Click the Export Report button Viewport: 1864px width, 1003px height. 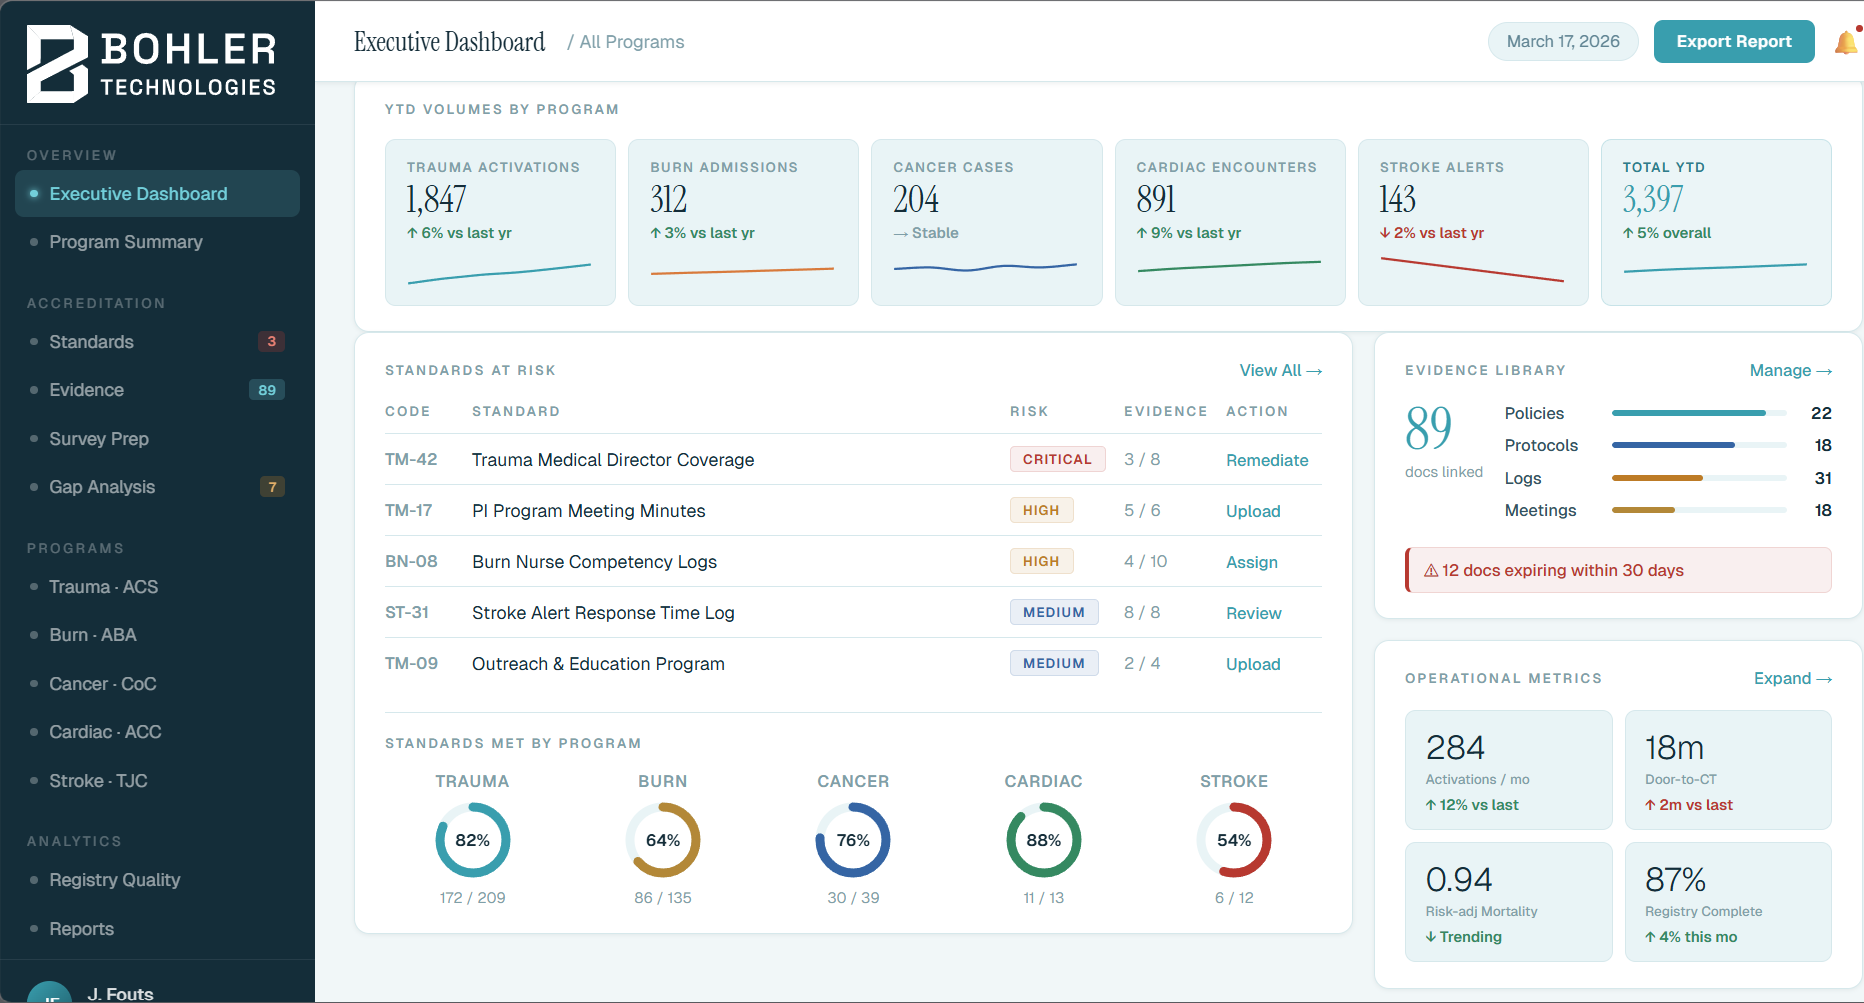point(1734,42)
